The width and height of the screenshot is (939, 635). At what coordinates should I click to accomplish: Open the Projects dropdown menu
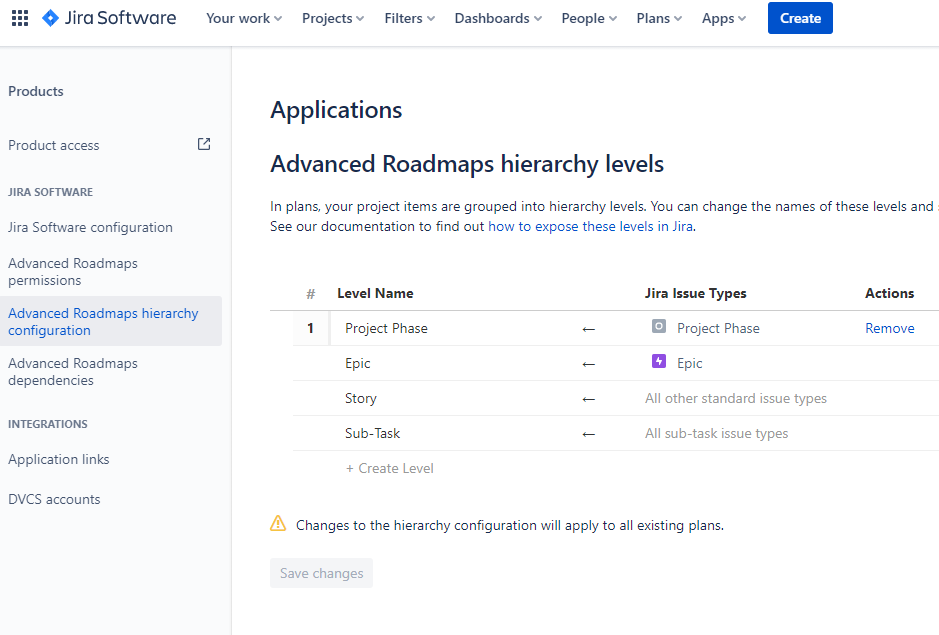click(333, 19)
